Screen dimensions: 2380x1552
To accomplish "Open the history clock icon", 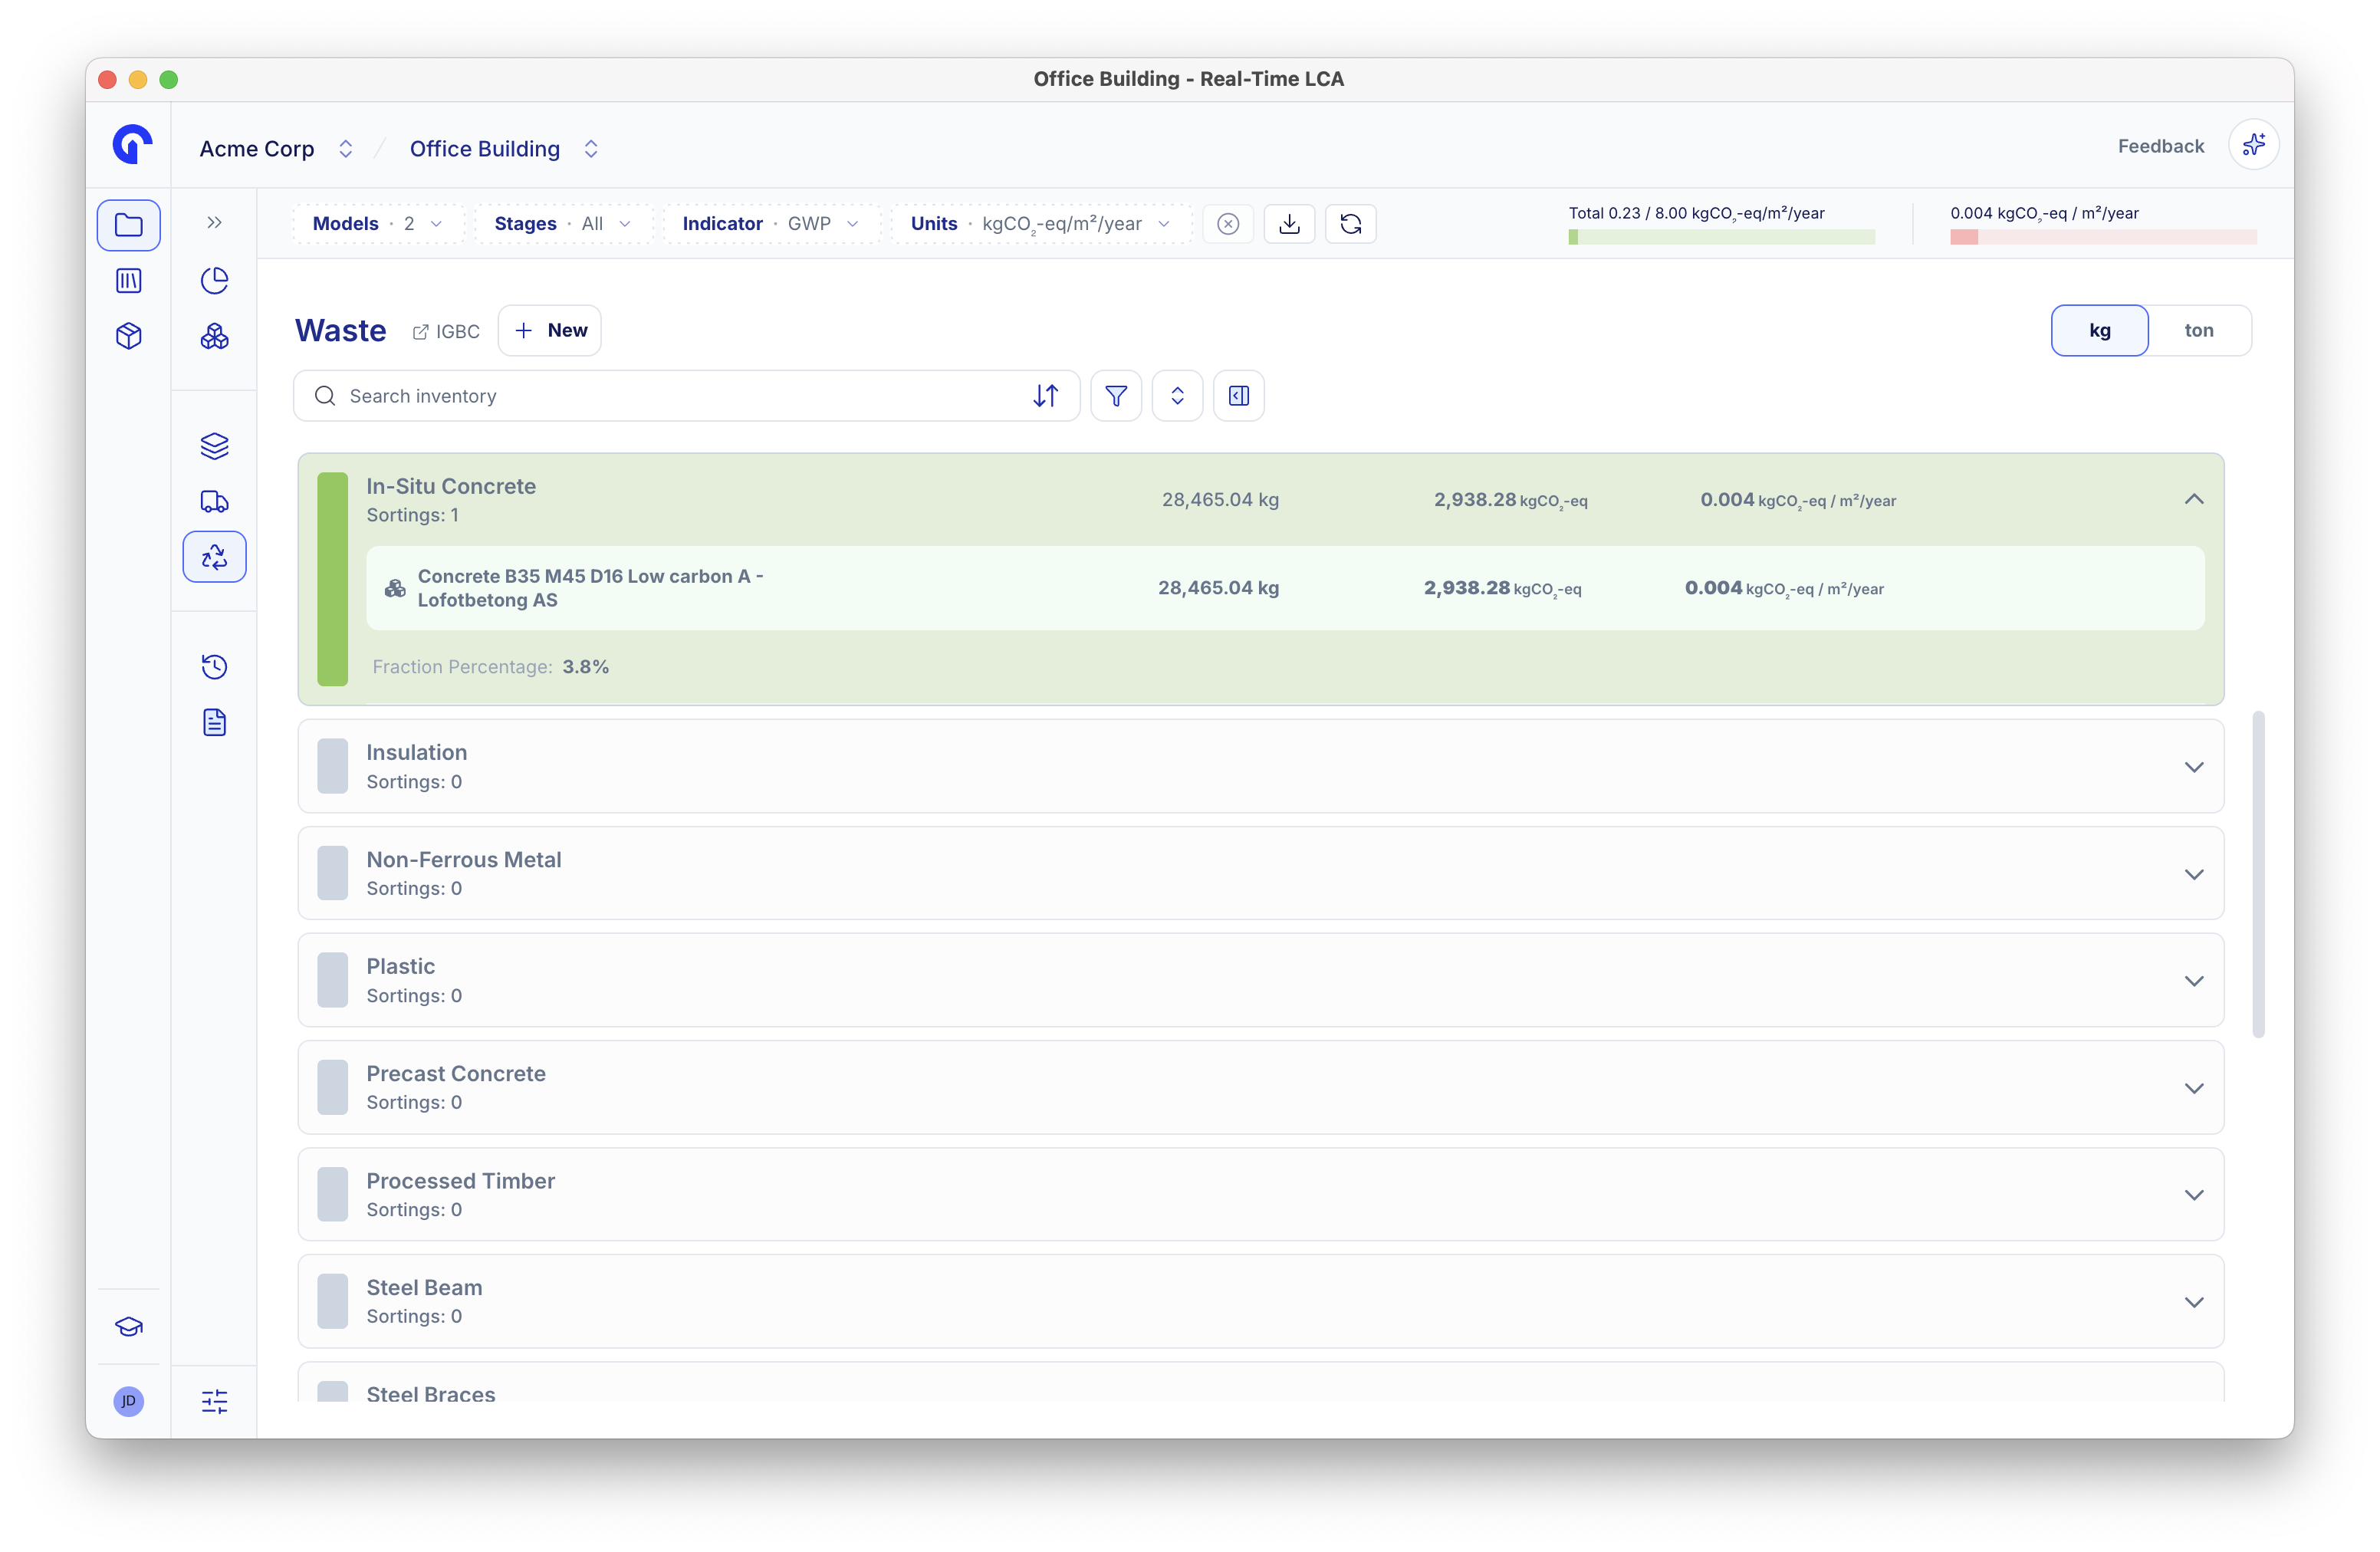I will coord(214,667).
